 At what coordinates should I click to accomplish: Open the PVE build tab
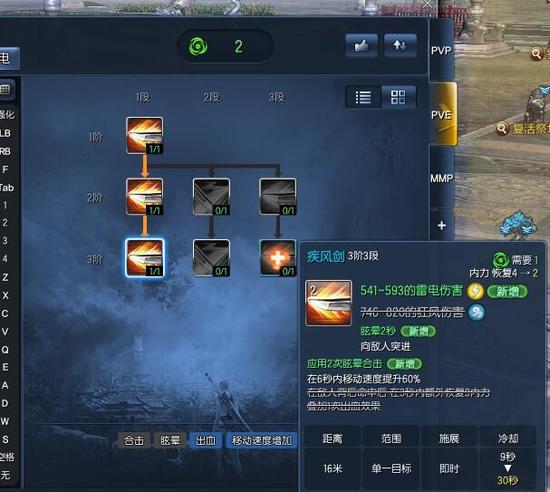tap(443, 114)
